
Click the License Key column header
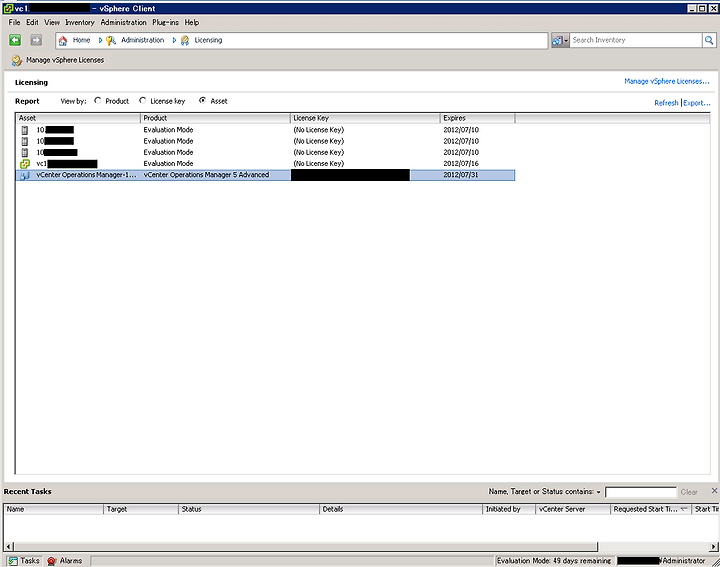tap(366, 118)
